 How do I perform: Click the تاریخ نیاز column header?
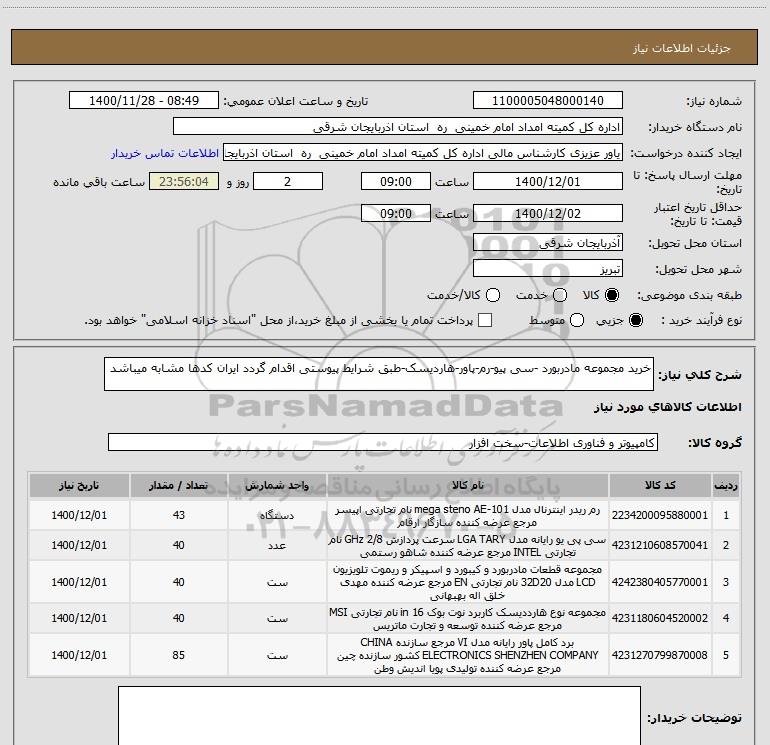79,486
